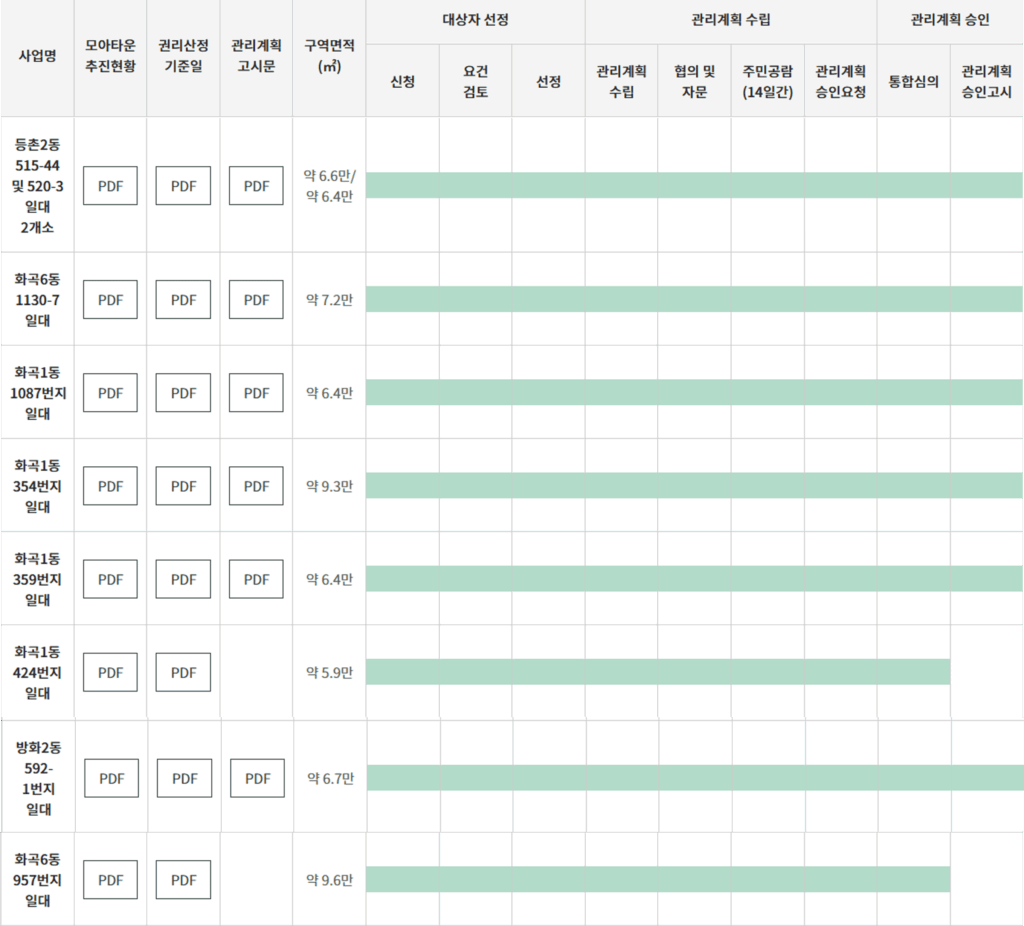
Task: Click the 화곡1동 1087번지 일대 project name
Action: (37, 392)
